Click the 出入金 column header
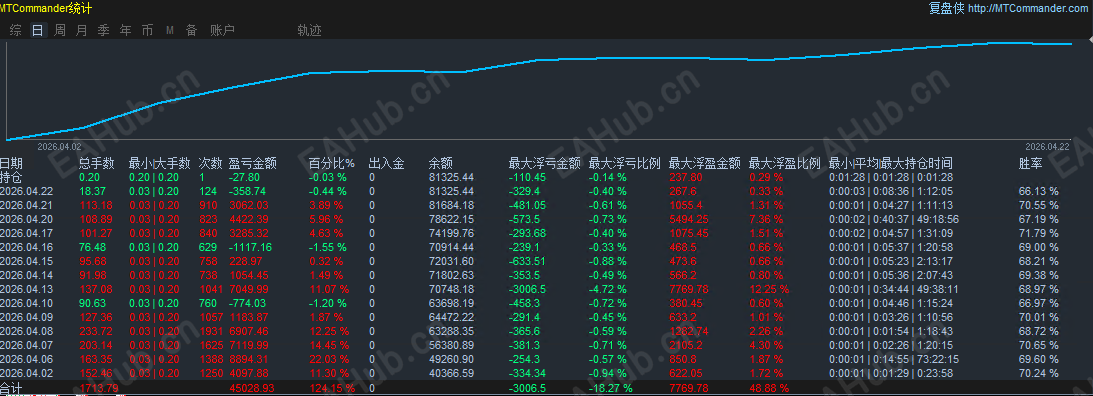Viewport: 1093px width, 396px height. click(x=386, y=163)
